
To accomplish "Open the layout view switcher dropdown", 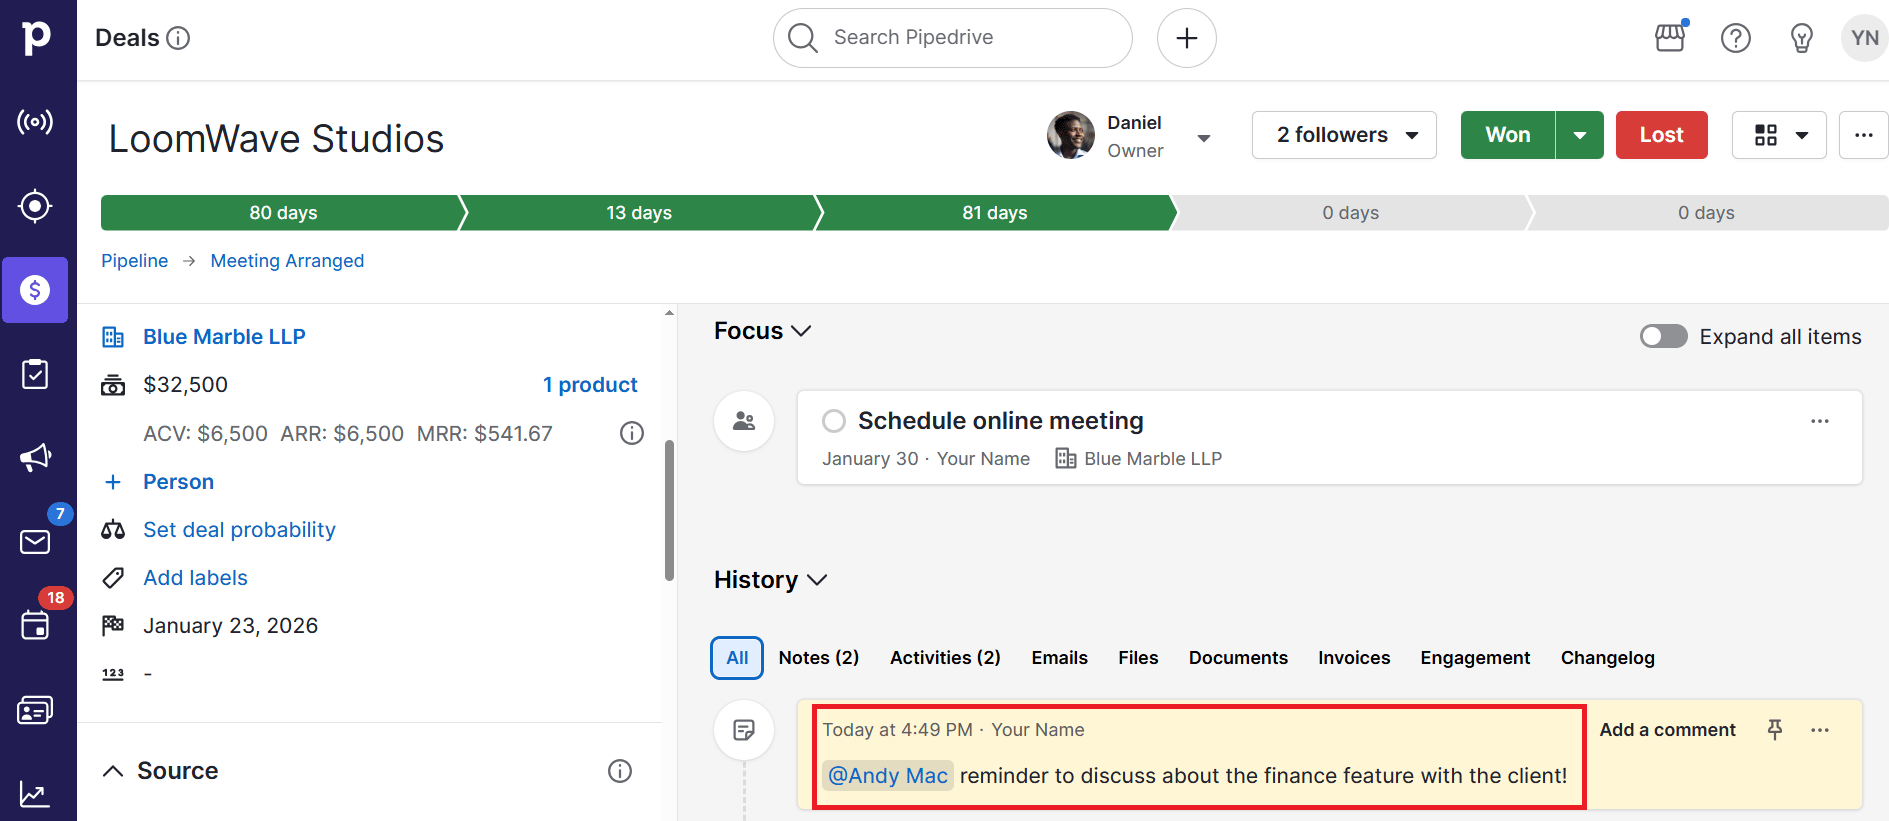I will coord(1779,135).
